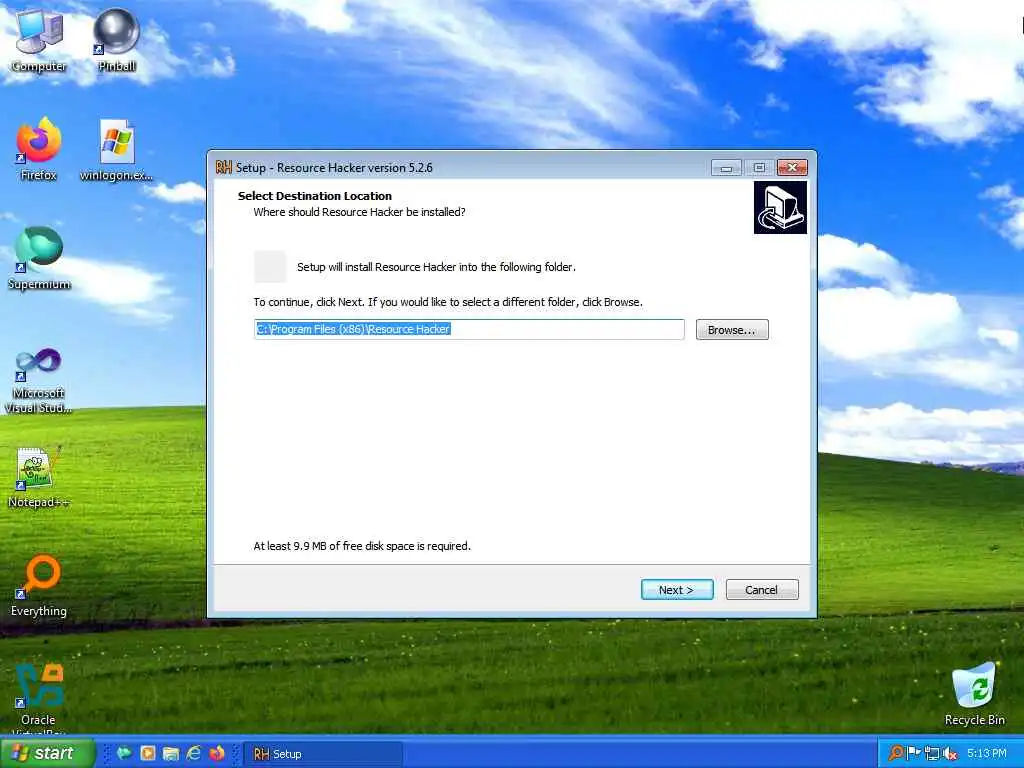Select the winlogon.exe file icon

tap(117, 150)
